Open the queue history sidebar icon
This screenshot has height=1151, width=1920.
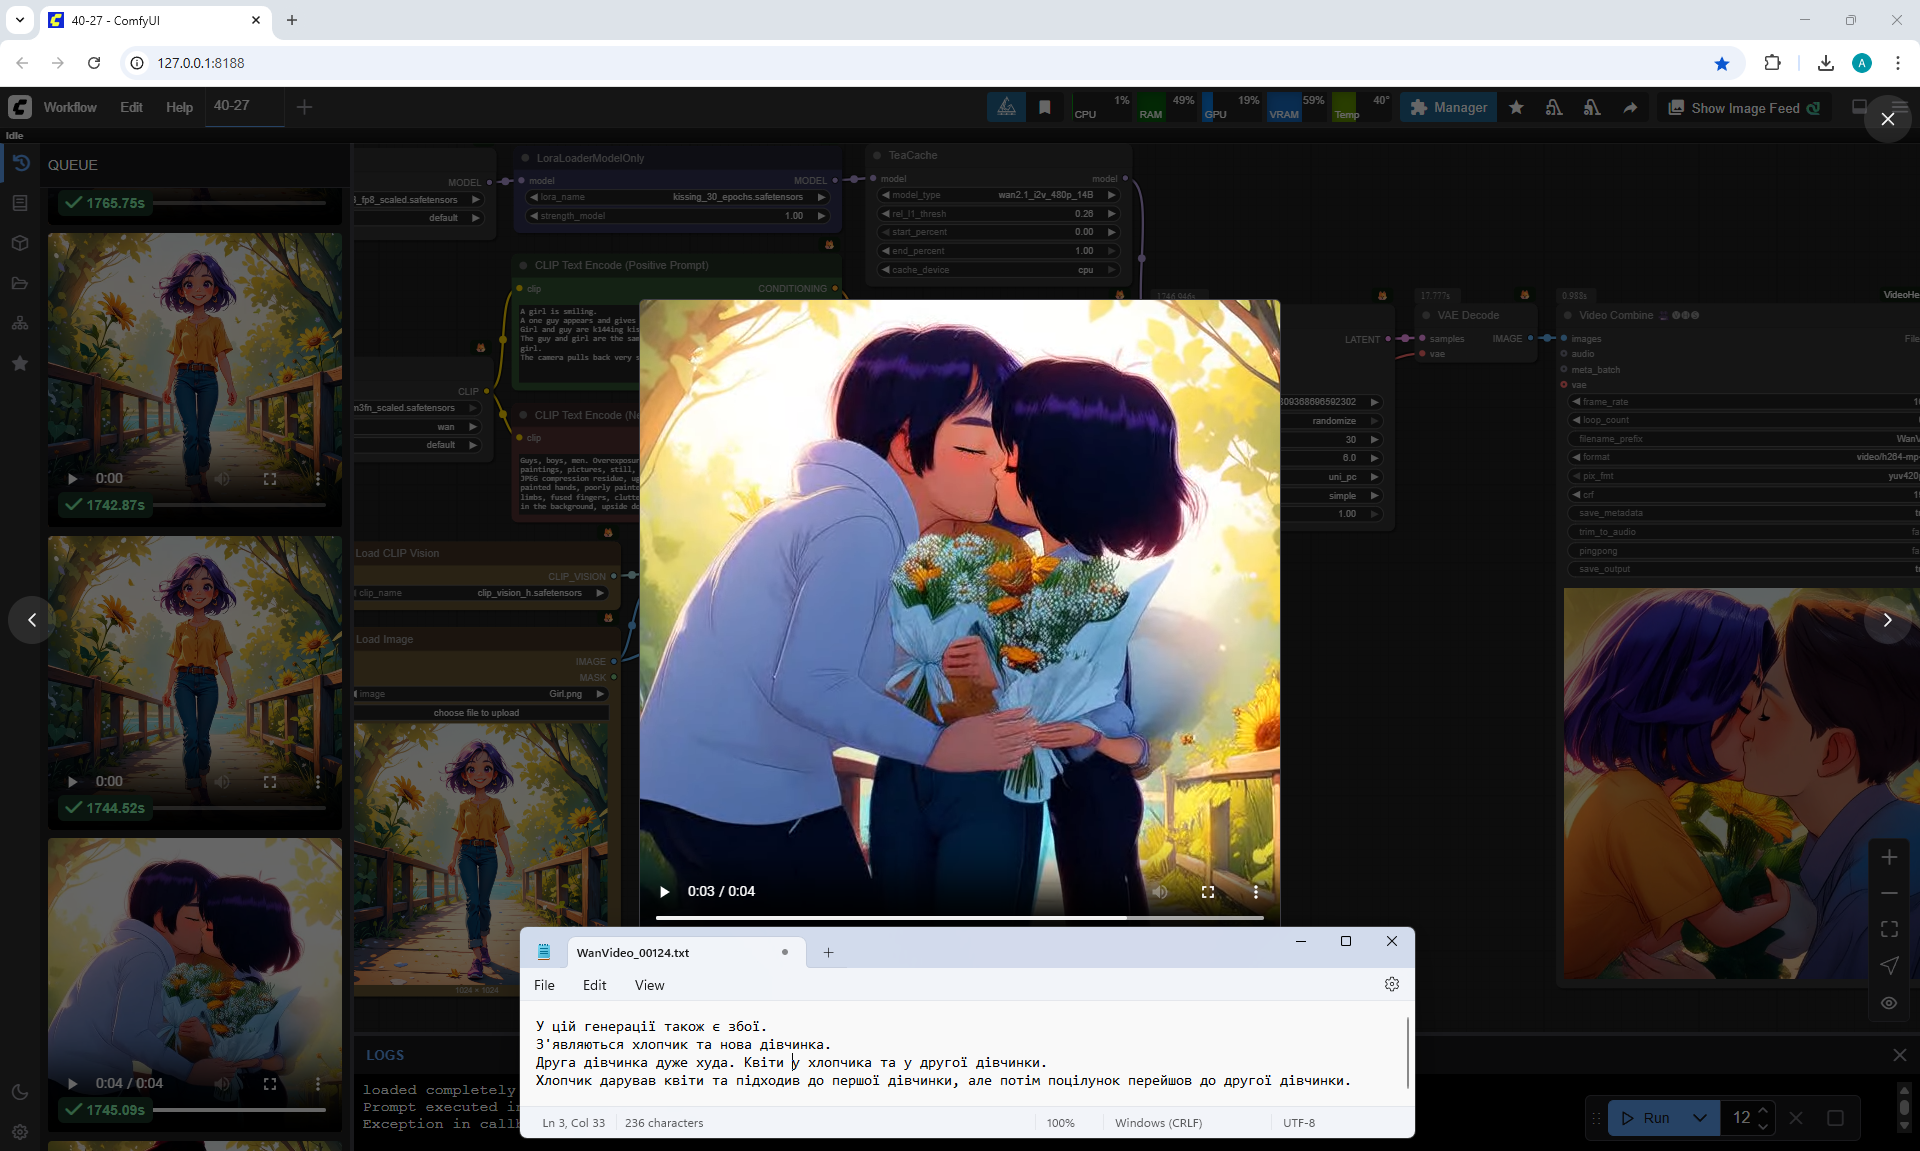(20, 163)
